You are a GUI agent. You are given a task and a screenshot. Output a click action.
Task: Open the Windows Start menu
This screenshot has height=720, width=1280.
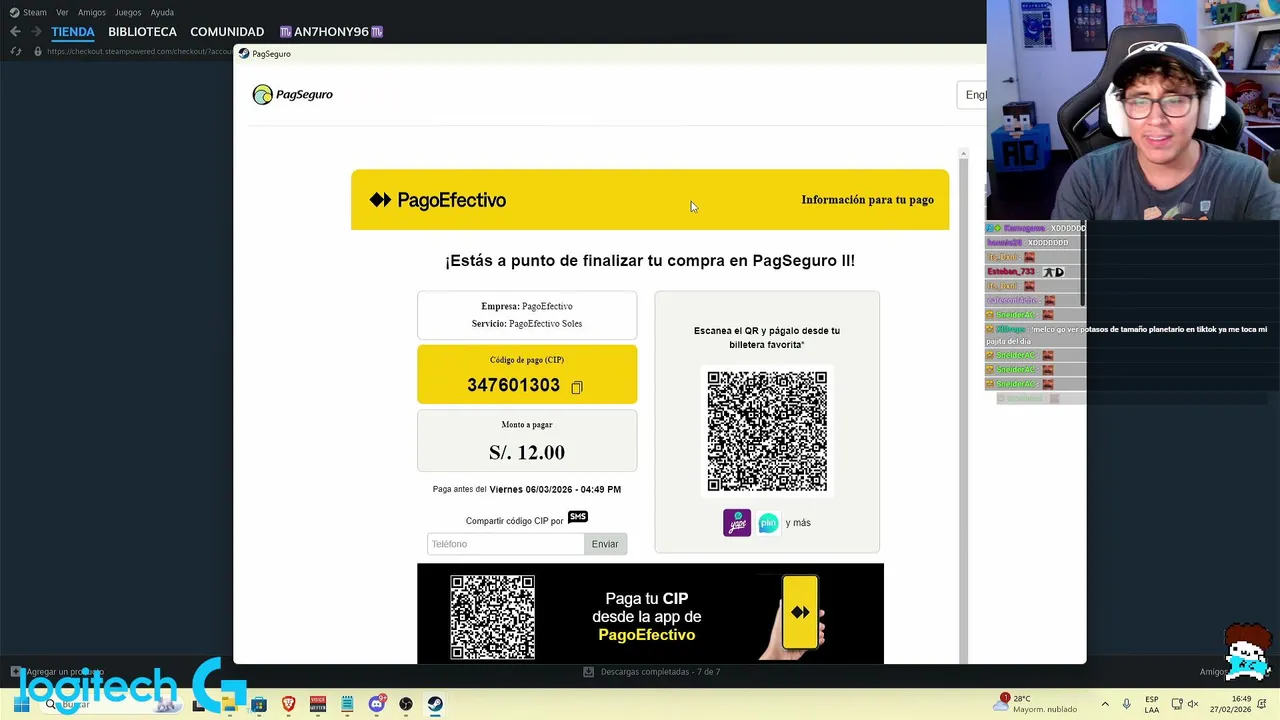[21, 705]
